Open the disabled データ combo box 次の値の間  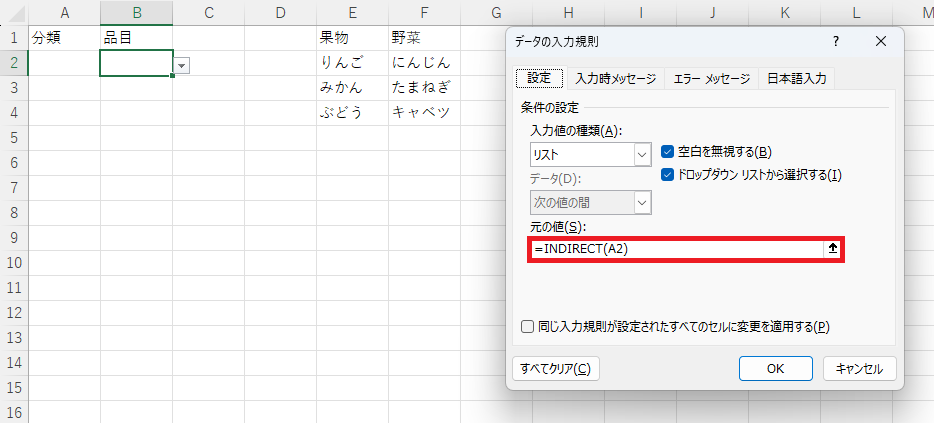pyautogui.click(x=590, y=203)
